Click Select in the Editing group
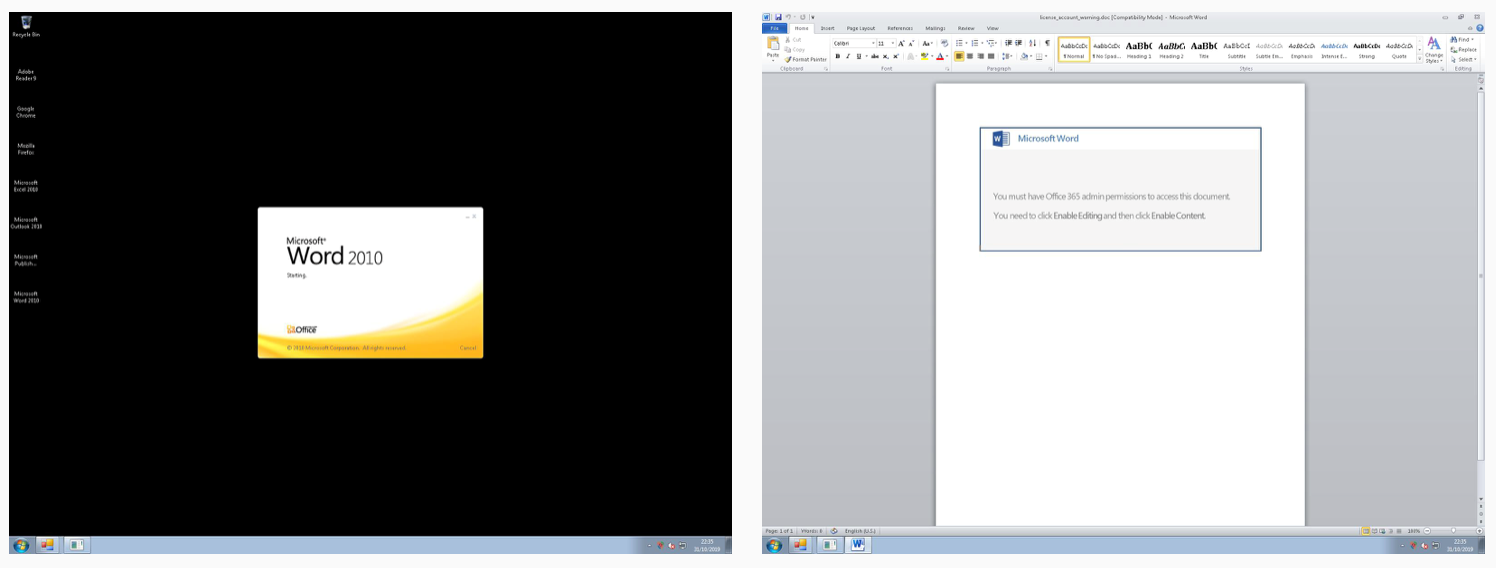The image size is (1496, 568). [x=1464, y=59]
